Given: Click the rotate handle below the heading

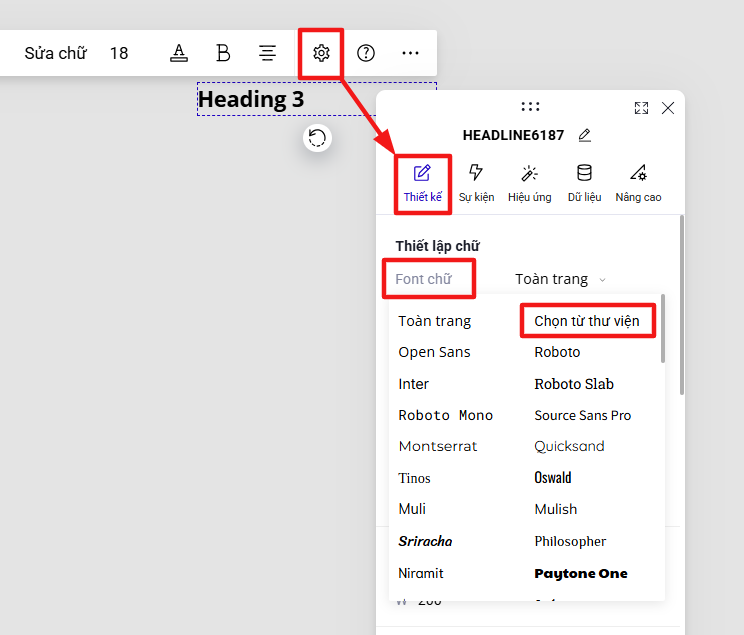Looking at the screenshot, I should (x=317, y=138).
